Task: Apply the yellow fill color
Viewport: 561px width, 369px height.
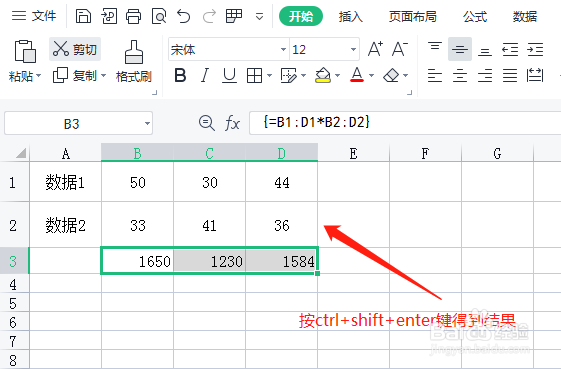Action: pos(323,75)
